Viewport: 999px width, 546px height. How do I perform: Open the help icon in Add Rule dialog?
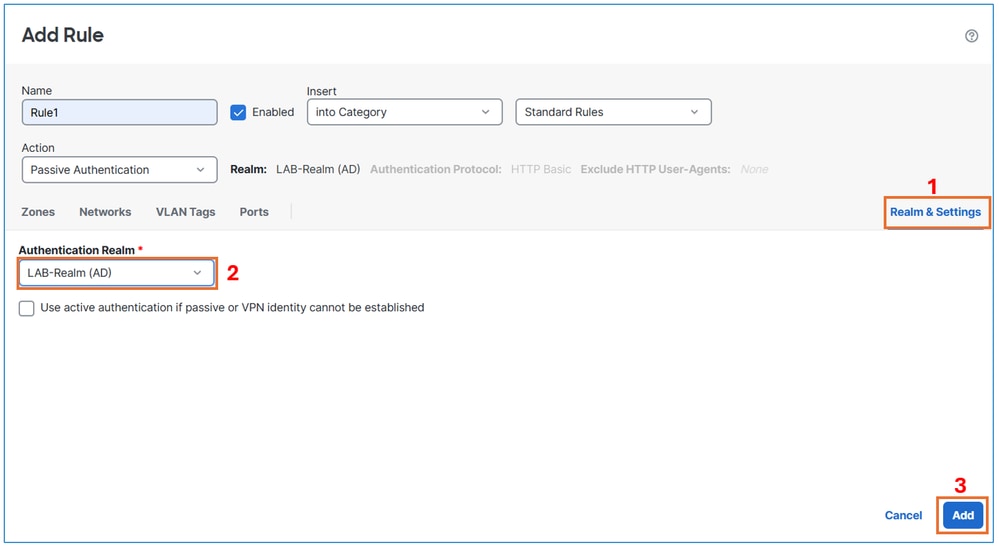coord(971,36)
